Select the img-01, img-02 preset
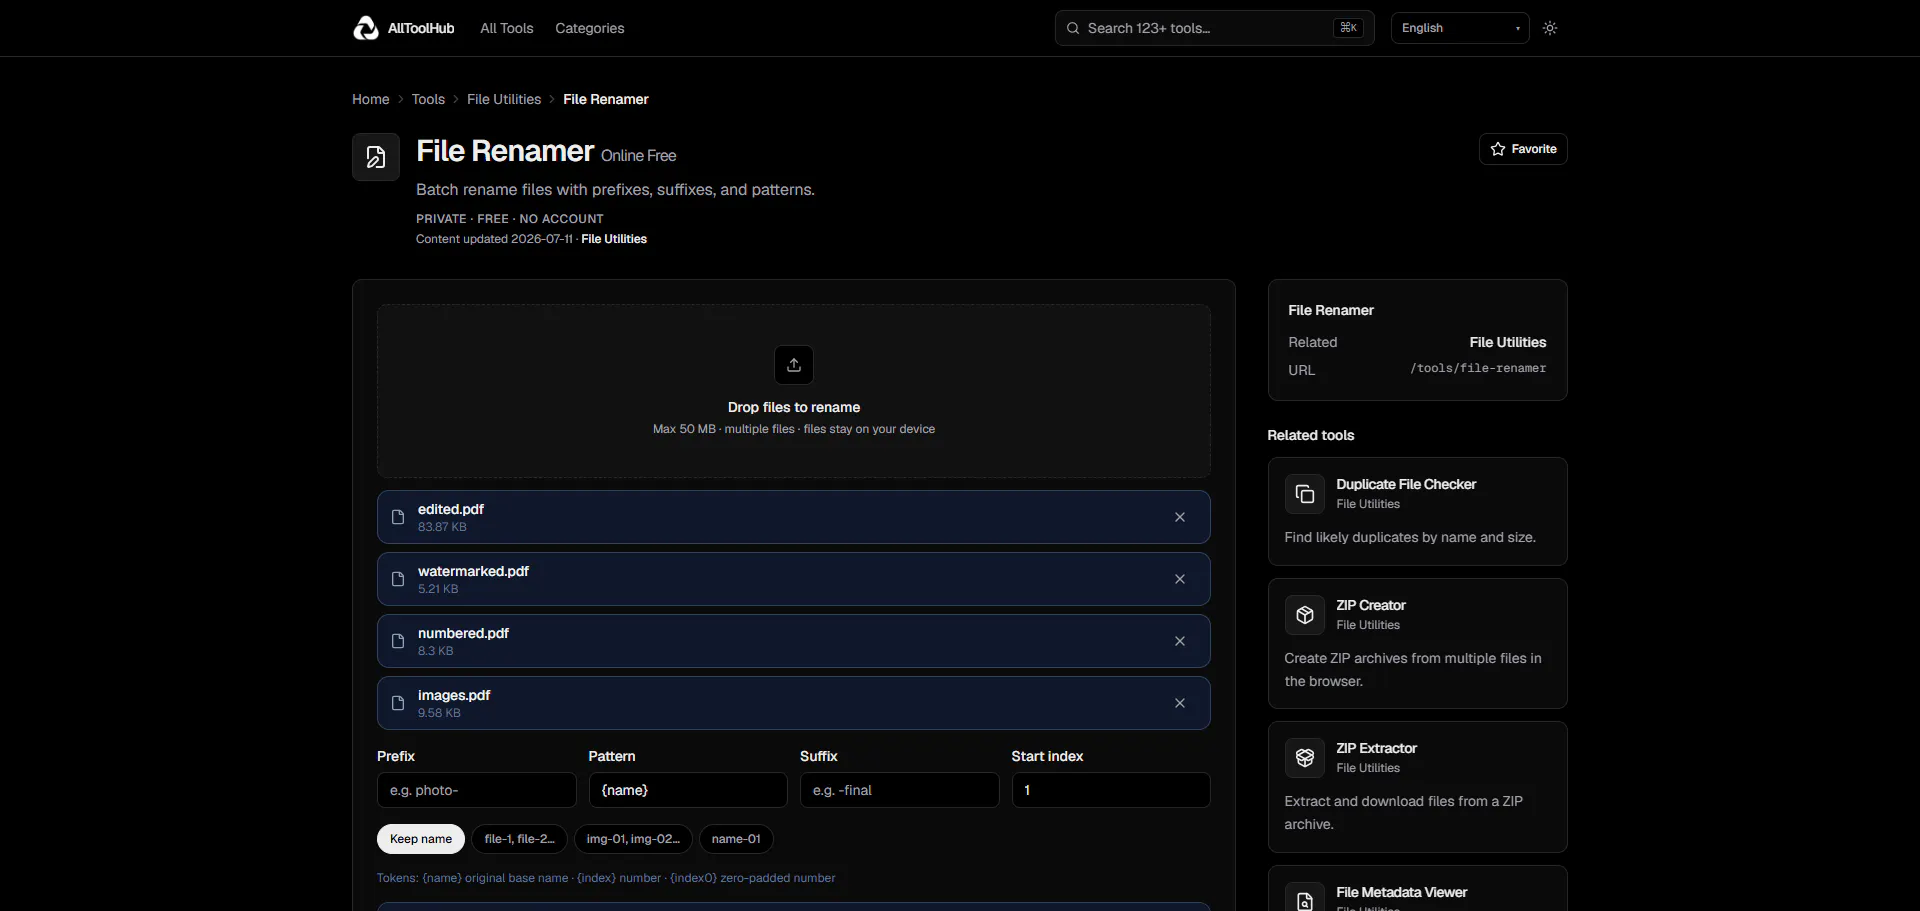The image size is (1920, 911). click(x=633, y=839)
